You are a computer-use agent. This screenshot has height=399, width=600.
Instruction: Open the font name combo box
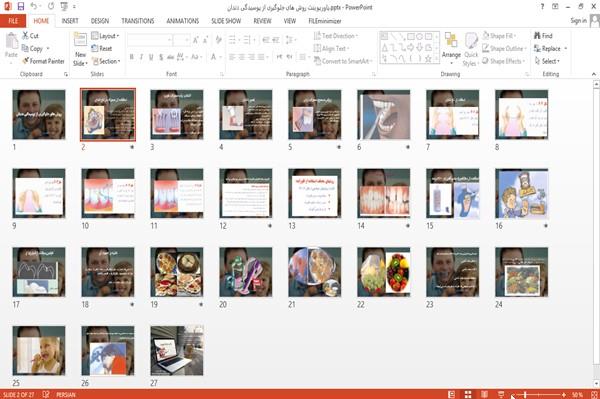150,40
